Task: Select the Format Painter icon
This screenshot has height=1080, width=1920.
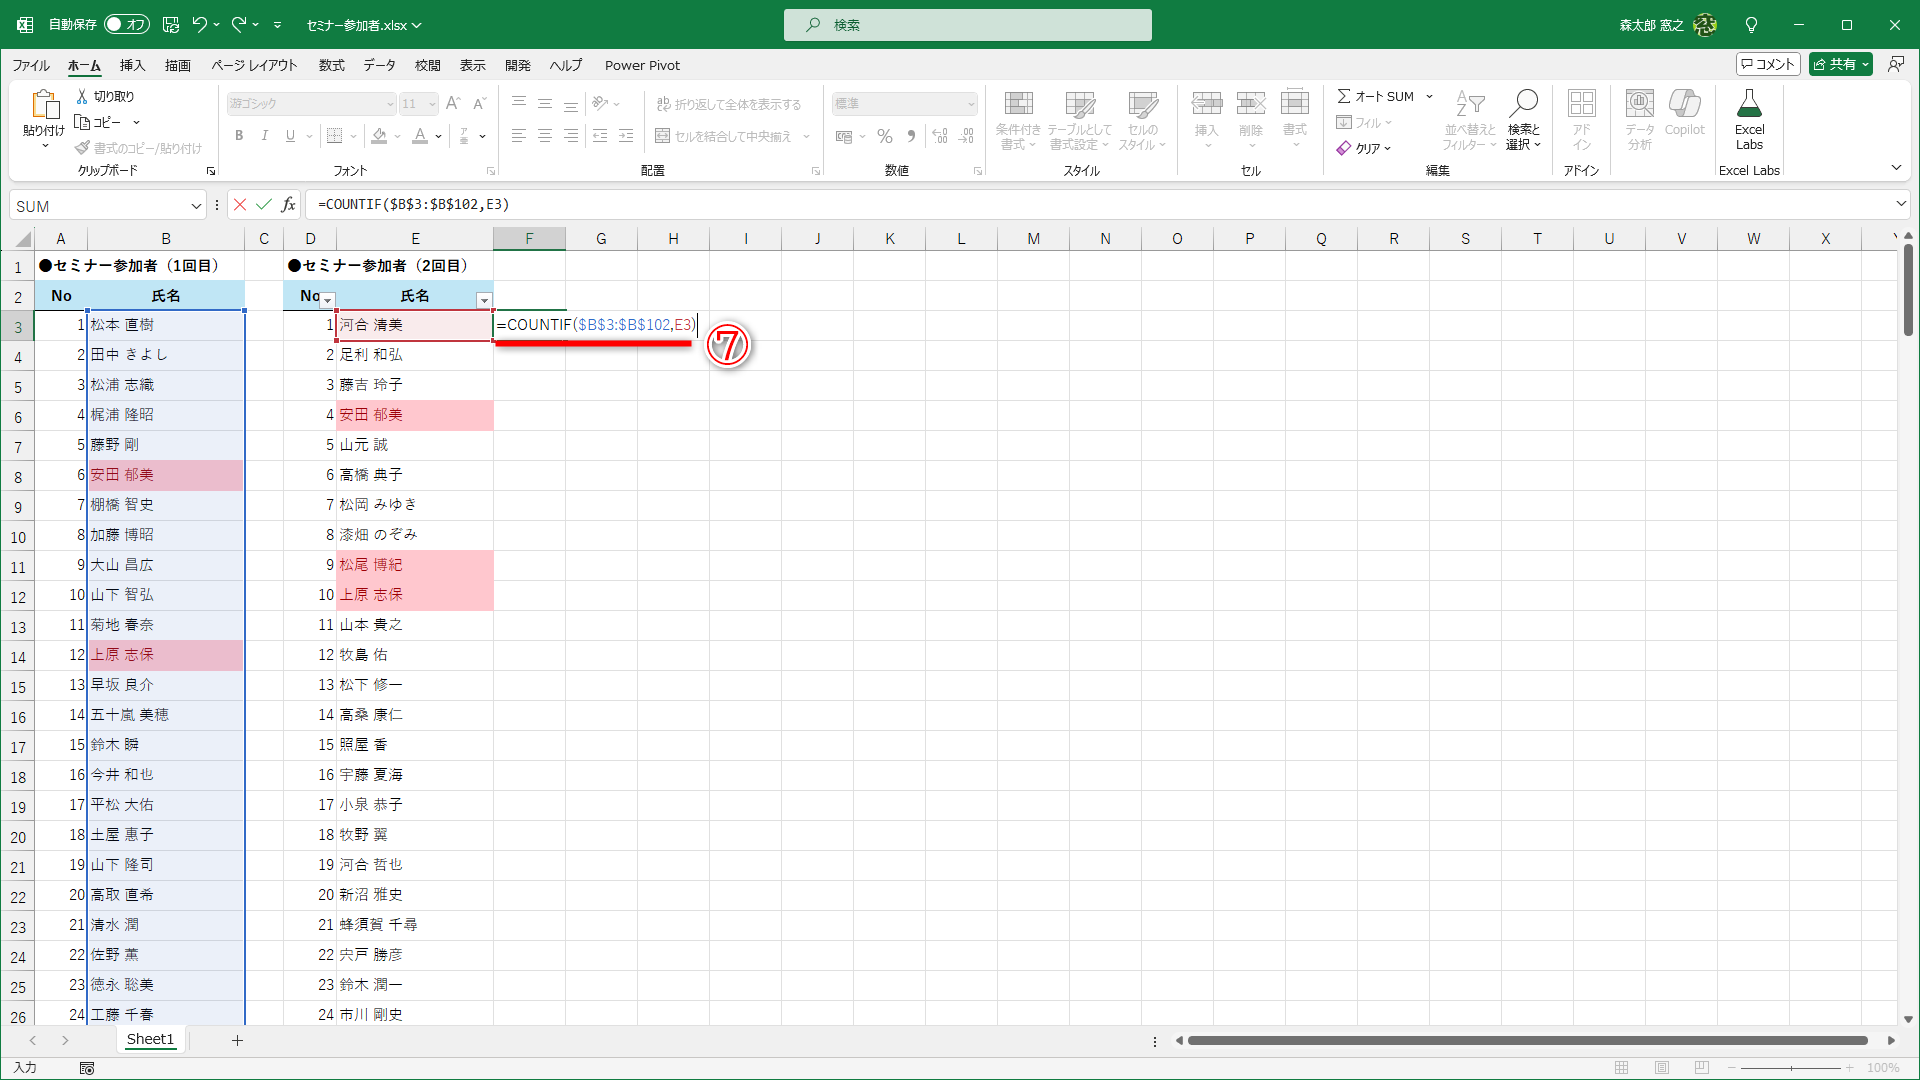Action: point(82,147)
